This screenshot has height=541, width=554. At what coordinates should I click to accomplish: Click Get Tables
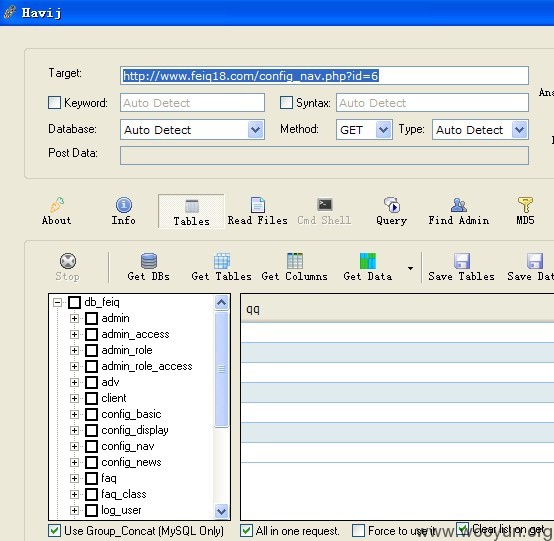222,267
